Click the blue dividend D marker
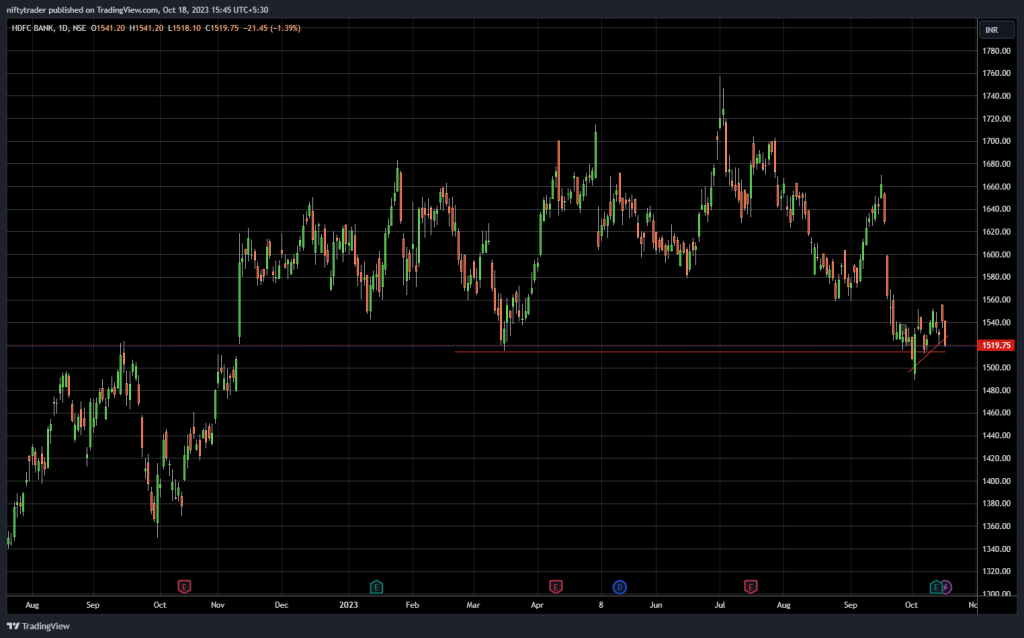1024x638 pixels. (x=620, y=587)
